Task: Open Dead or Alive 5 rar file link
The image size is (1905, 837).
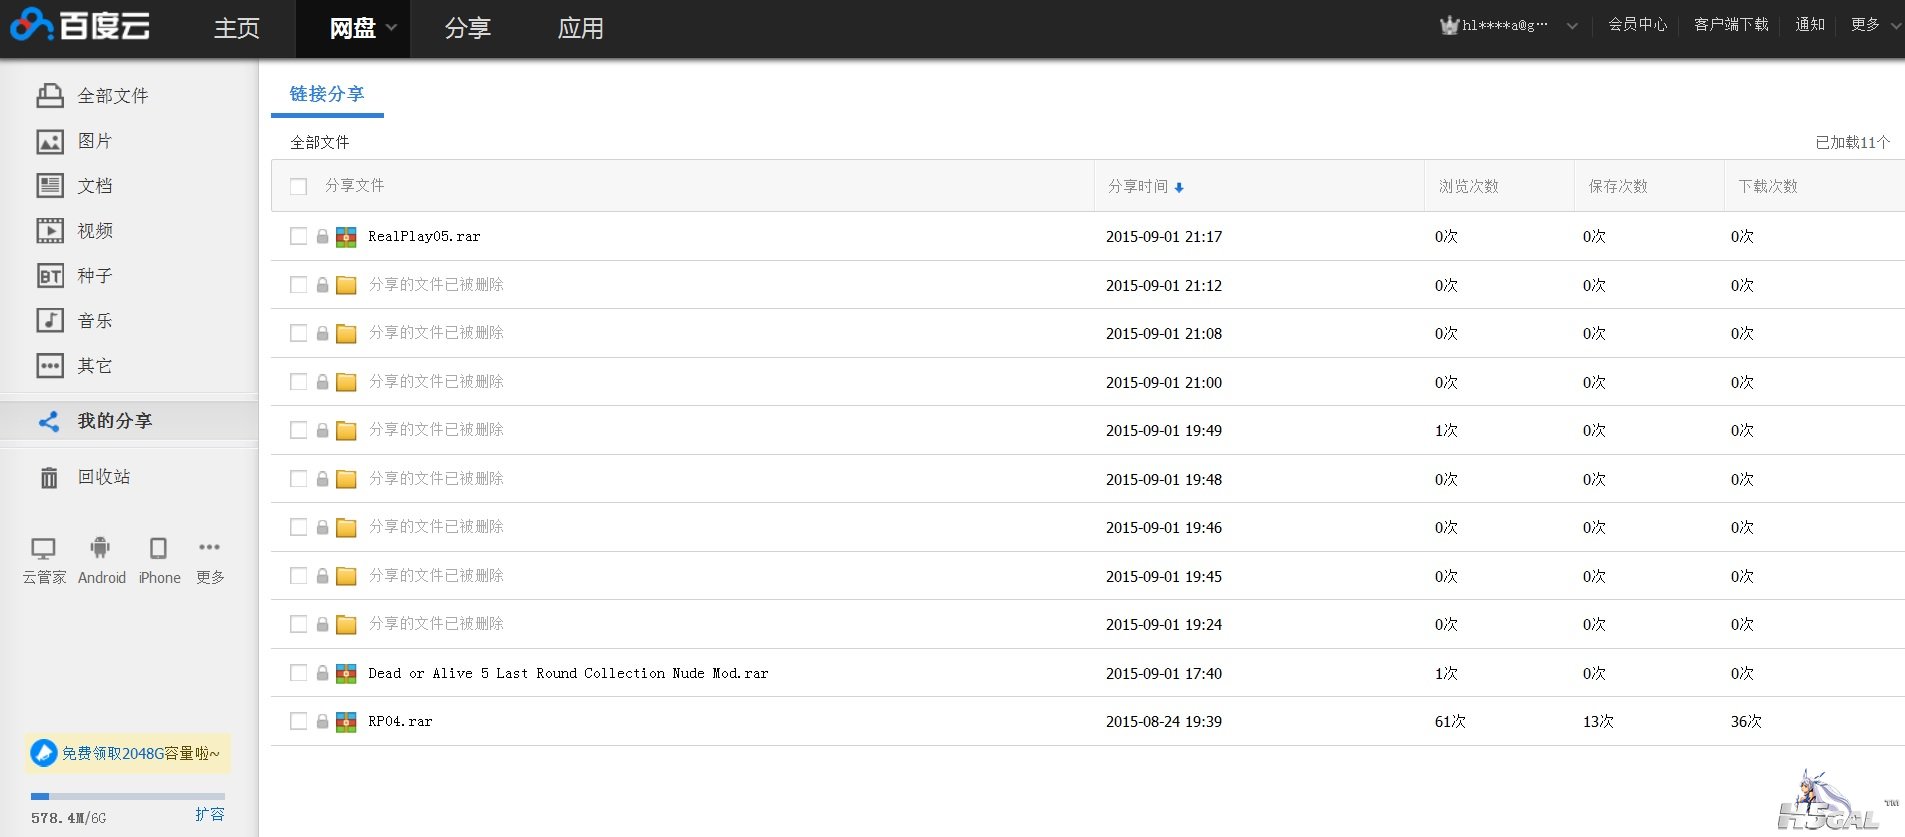Action: point(567,673)
